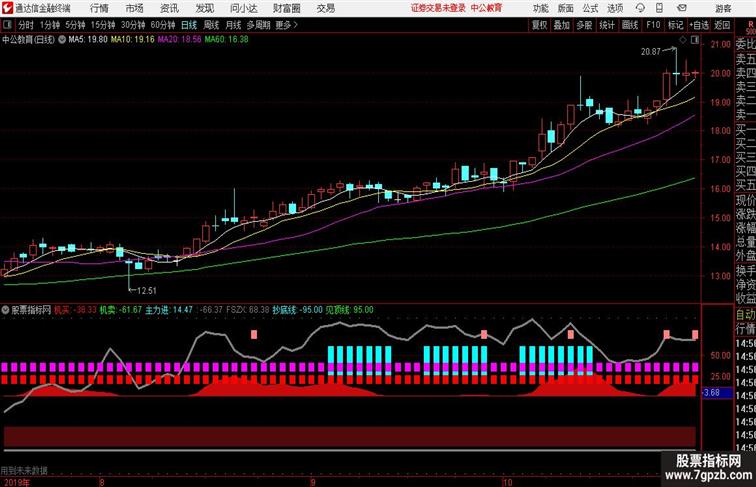Click the MA10: 19.16 label
The width and height of the screenshot is (756, 487).
pos(133,40)
